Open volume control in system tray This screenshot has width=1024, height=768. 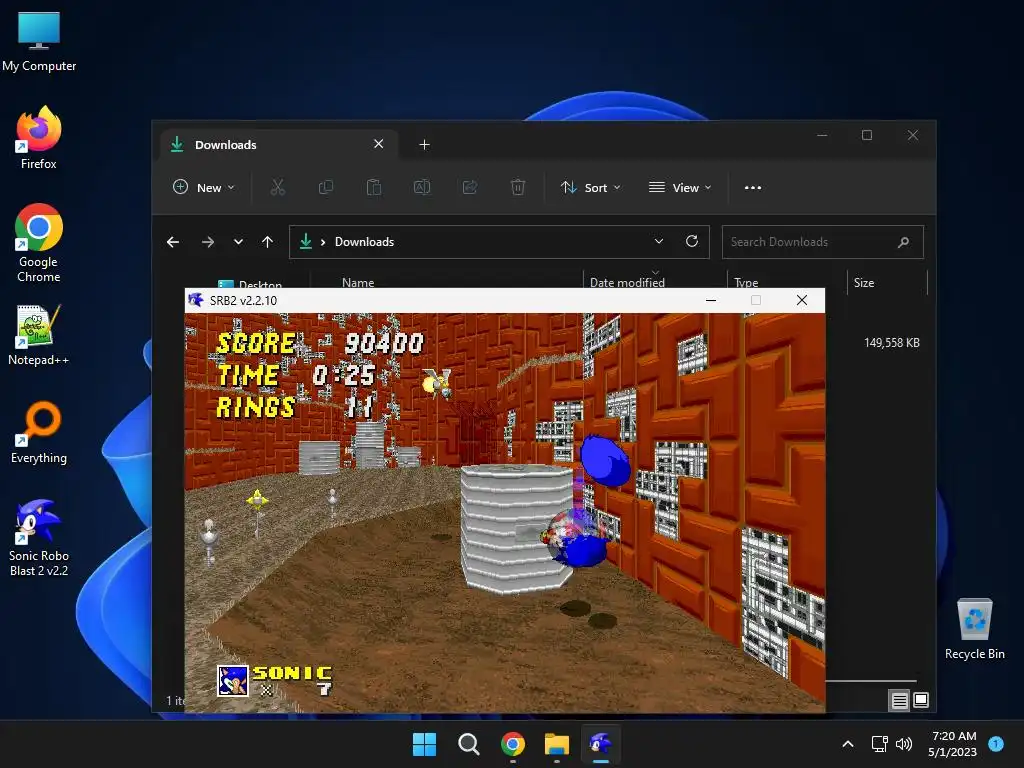tap(904, 744)
